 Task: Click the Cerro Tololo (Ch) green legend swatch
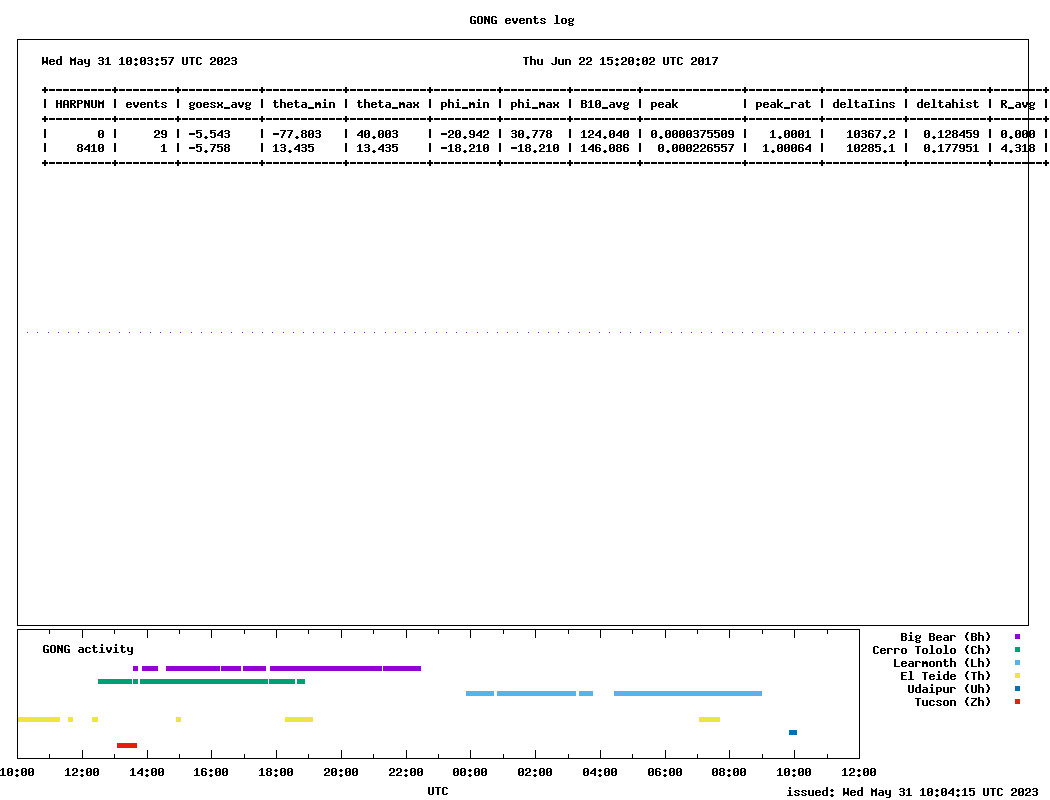(x=1017, y=649)
